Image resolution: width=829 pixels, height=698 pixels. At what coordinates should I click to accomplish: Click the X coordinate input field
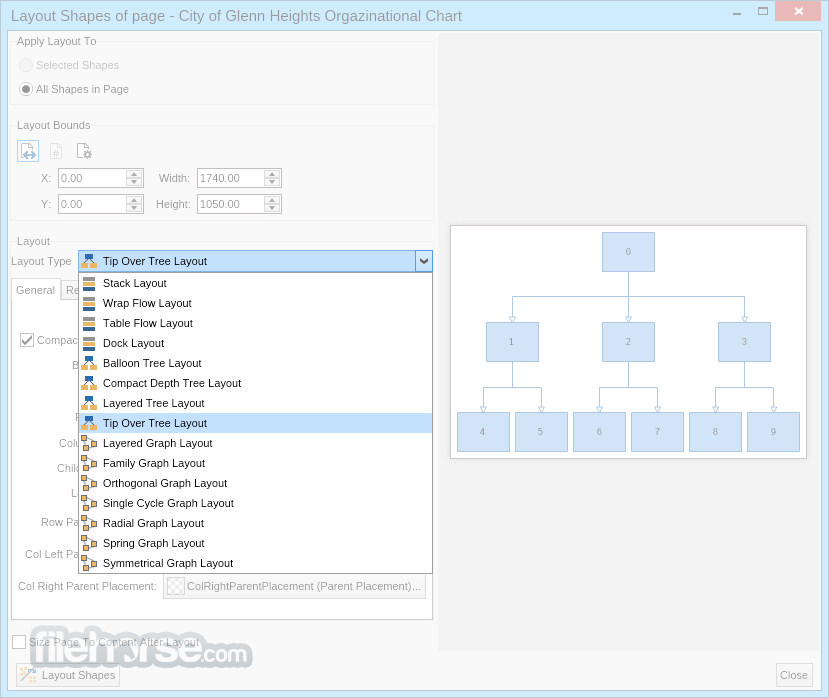pos(92,178)
